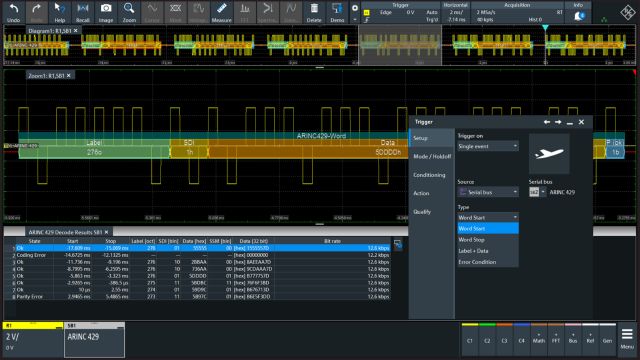Click the Trigger dialog forward arrow
640x360 pixels.
point(558,122)
